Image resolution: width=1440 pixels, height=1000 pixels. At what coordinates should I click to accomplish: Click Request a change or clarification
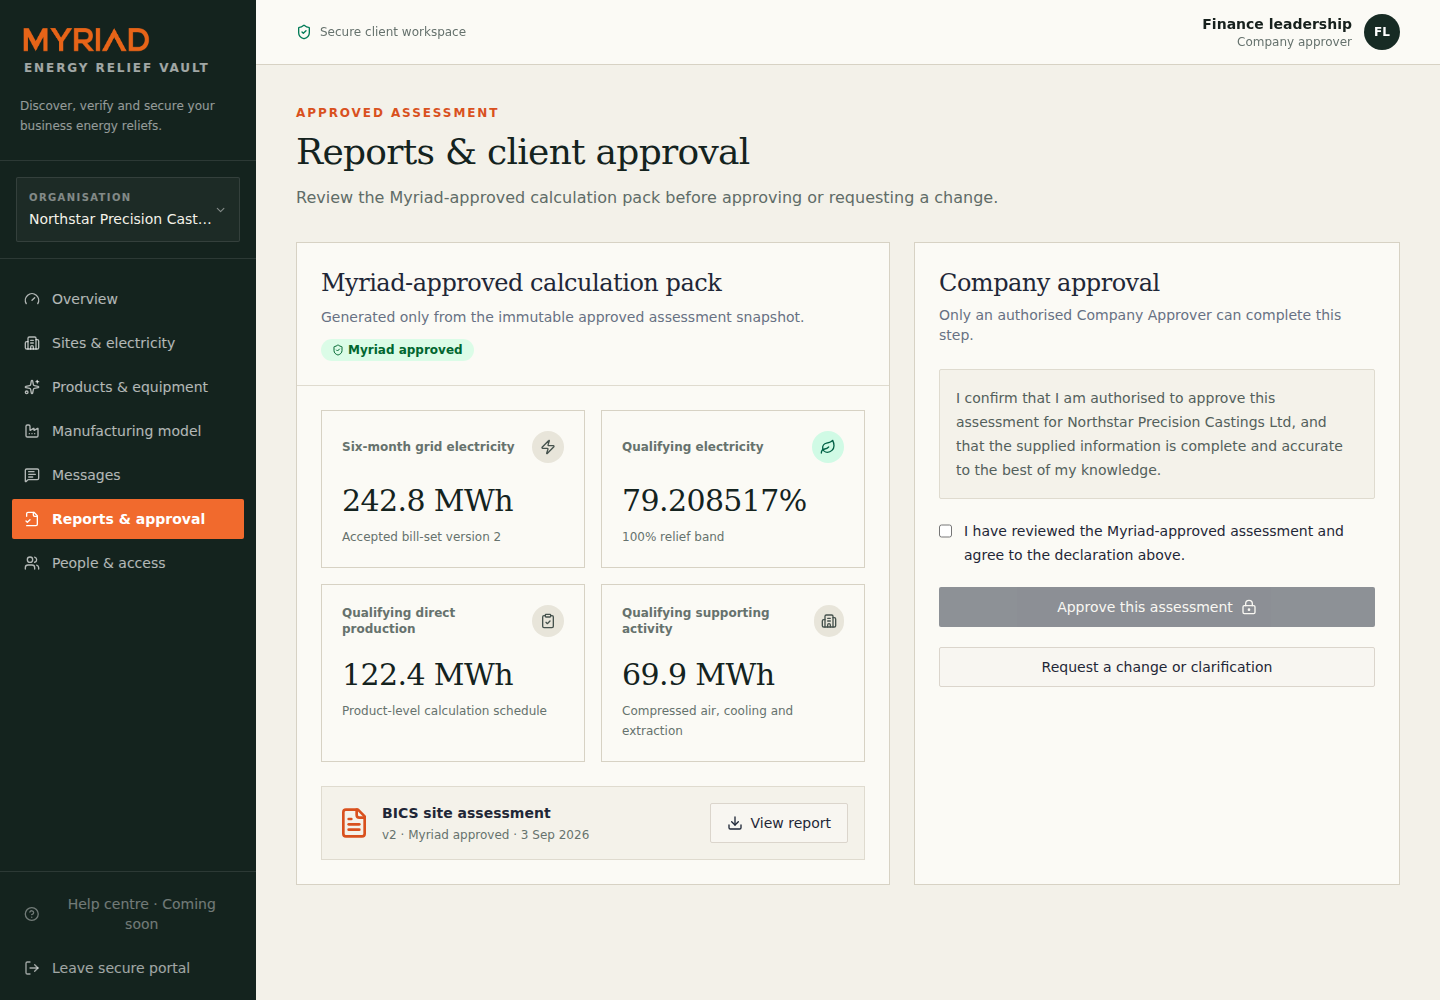click(x=1157, y=667)
